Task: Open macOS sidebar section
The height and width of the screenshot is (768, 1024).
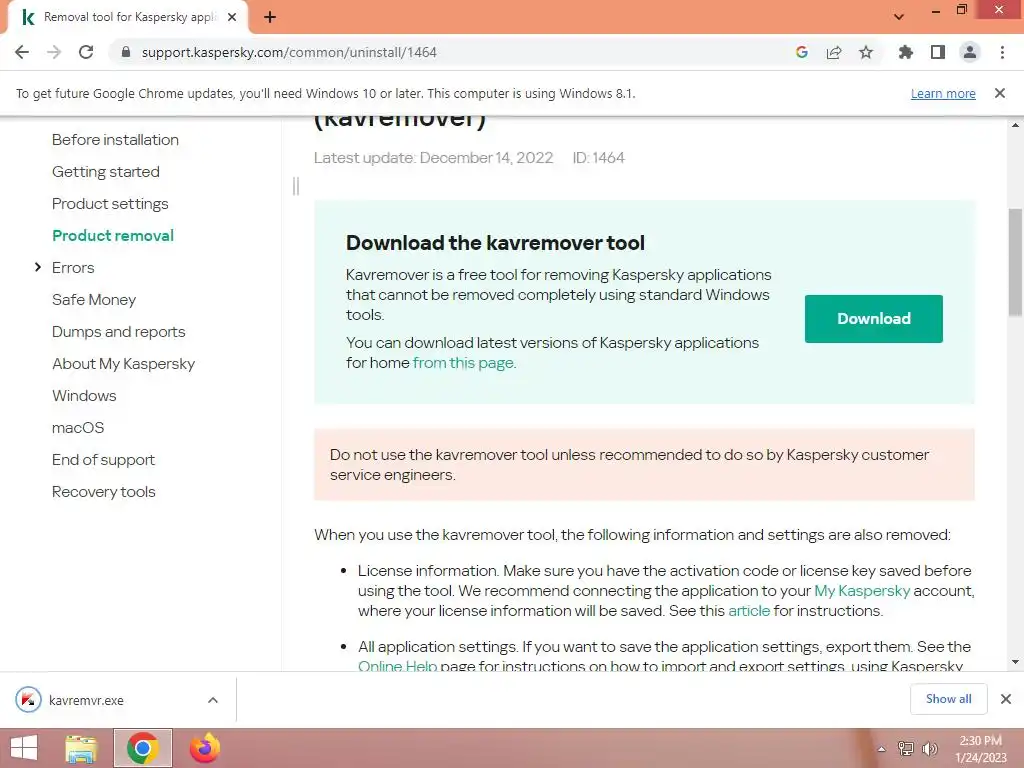Action: tap(78, 428)
